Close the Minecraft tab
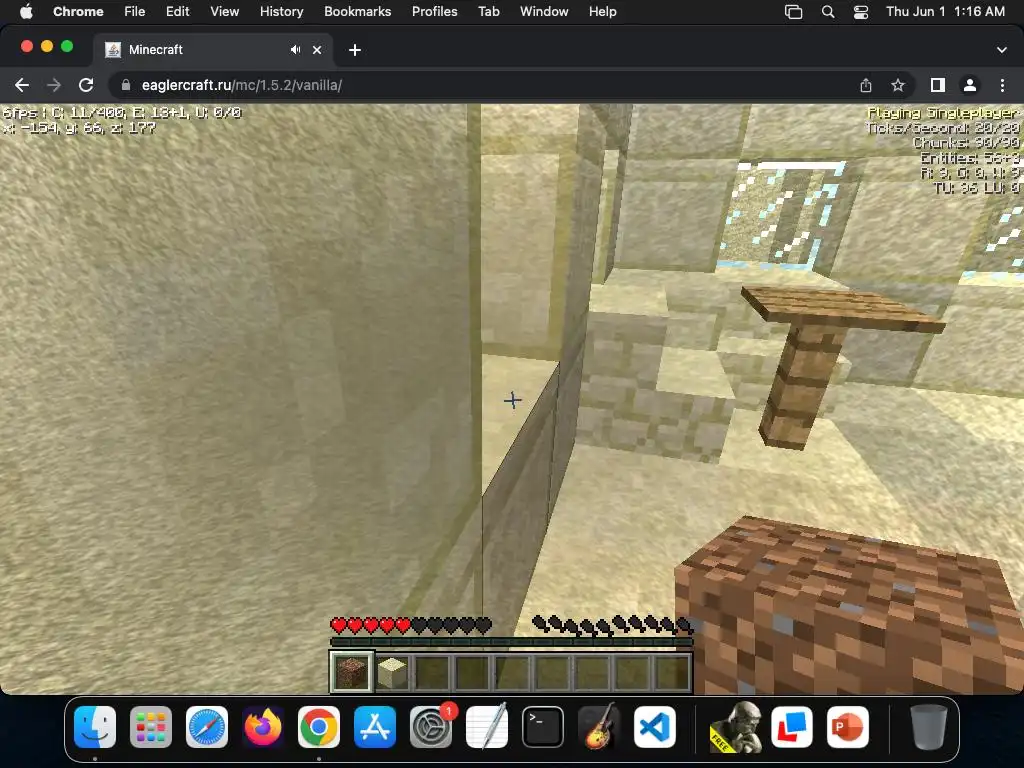This screenshot has width=1024, height=768. tap(317, 50)
